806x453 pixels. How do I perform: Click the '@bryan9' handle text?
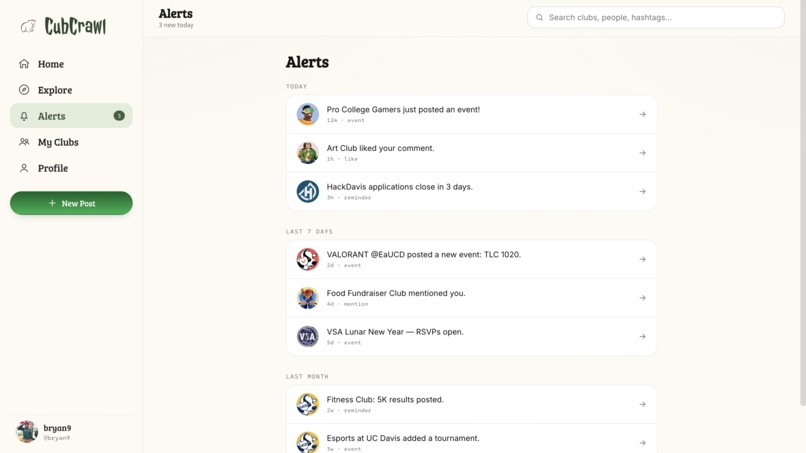coord(57,438)
